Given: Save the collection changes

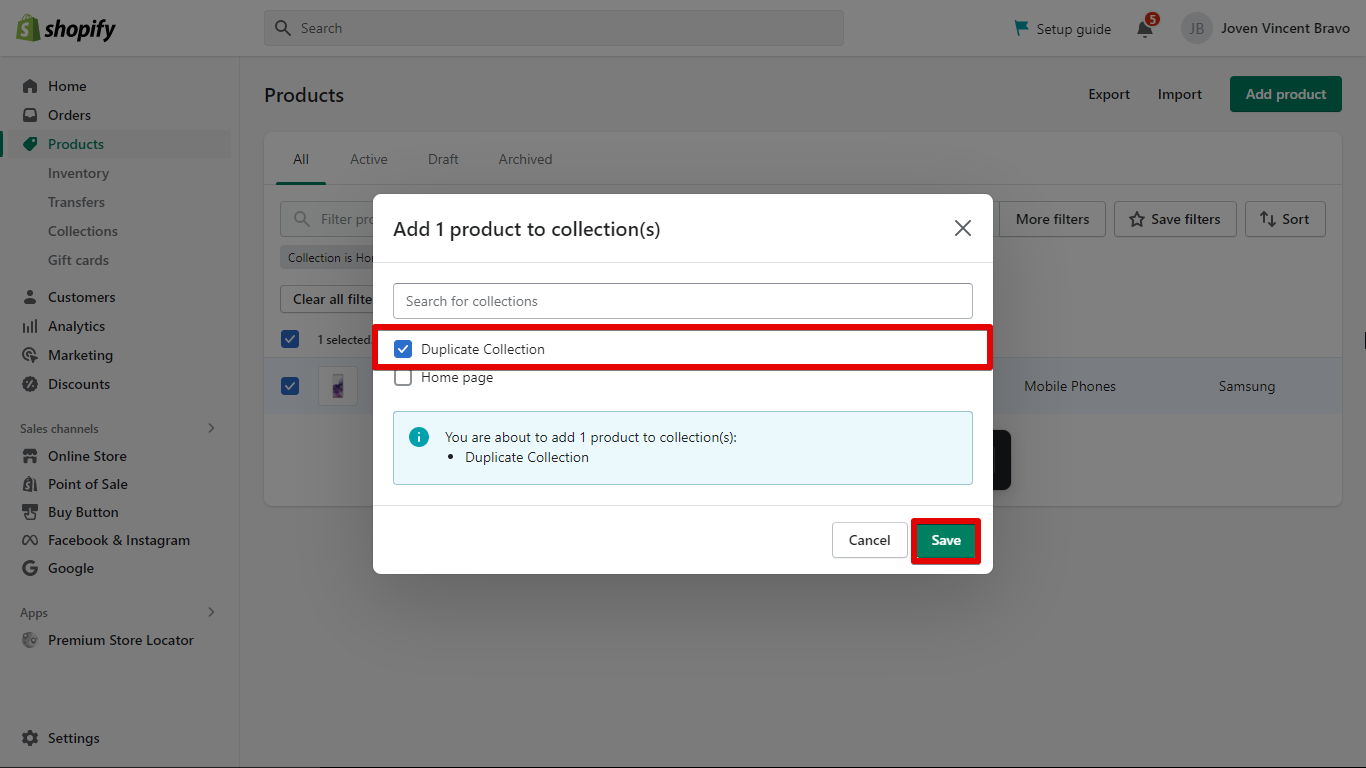Looking at the screenshot, I should (x=945, y=540).
